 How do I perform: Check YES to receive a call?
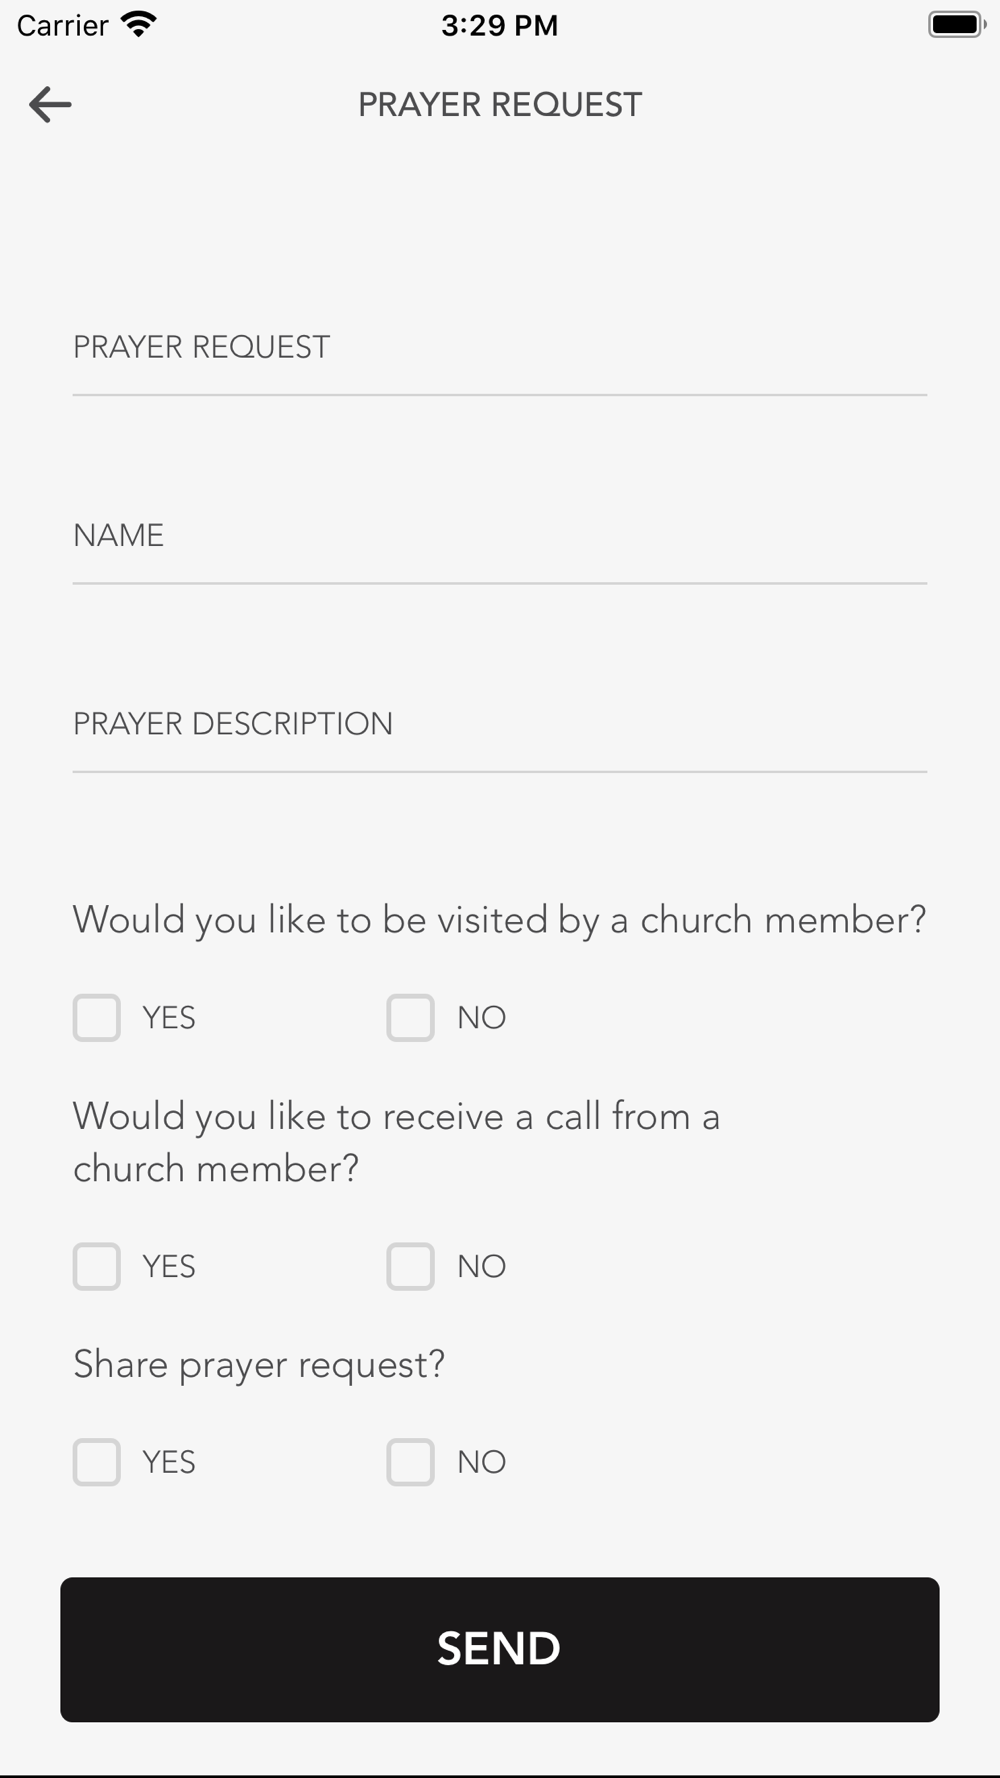point(97,1267)
